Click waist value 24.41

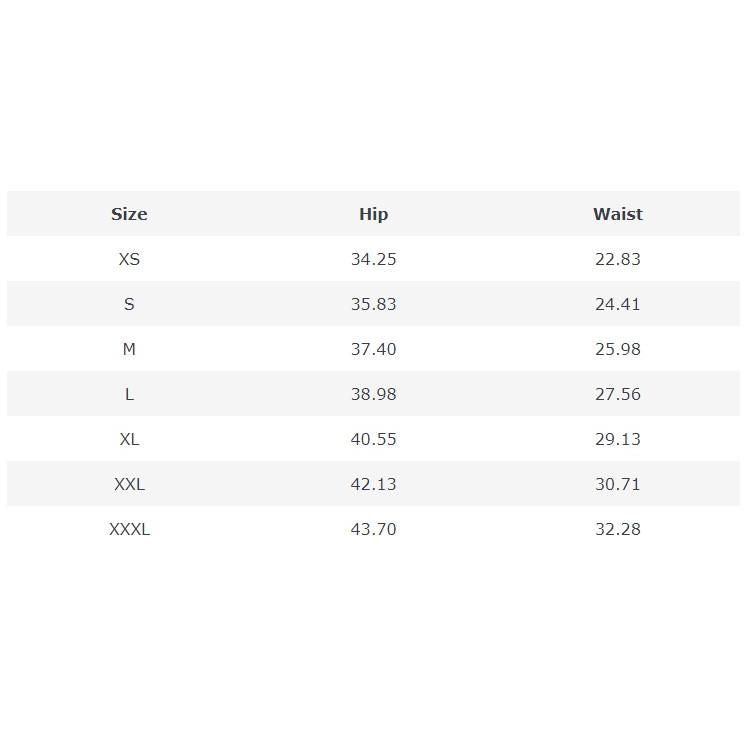coord(617,304)
